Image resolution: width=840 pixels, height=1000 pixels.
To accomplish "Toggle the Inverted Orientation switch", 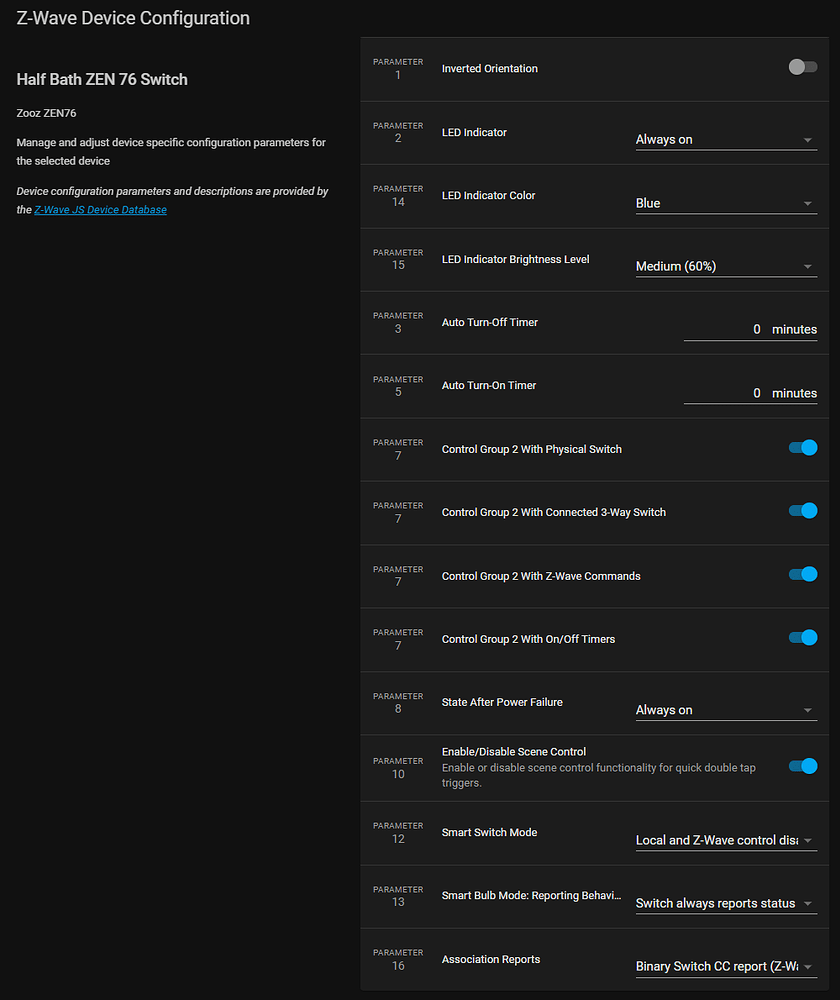I will 802,68.
